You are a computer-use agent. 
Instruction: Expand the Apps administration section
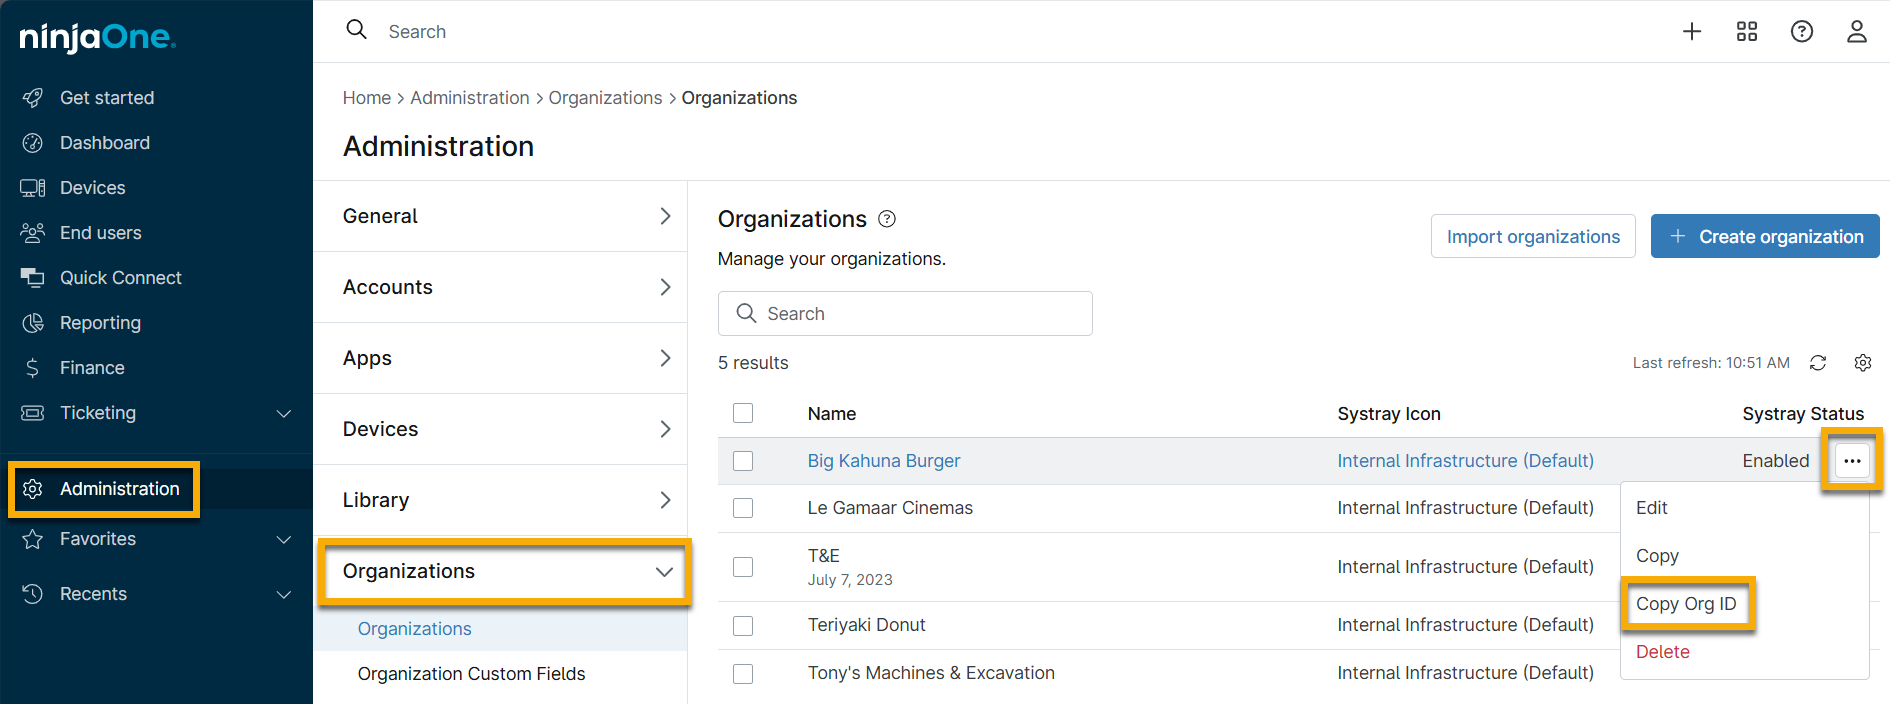(x=501, y=358)
